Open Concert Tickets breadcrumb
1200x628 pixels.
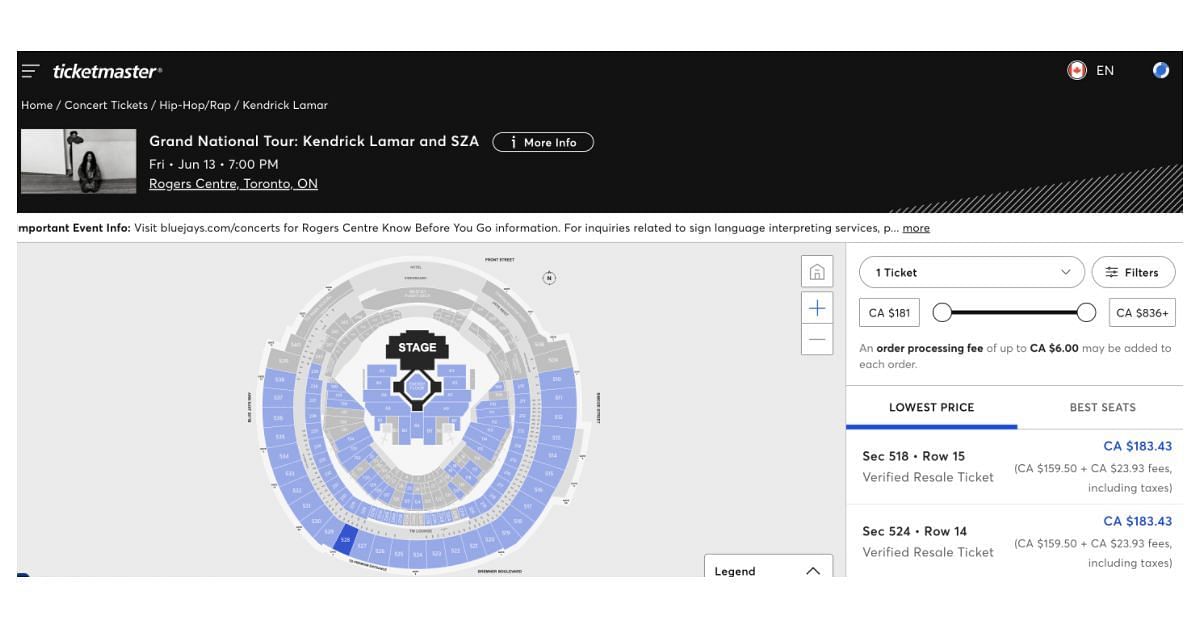pyautogui.click(x=106, y=105)
